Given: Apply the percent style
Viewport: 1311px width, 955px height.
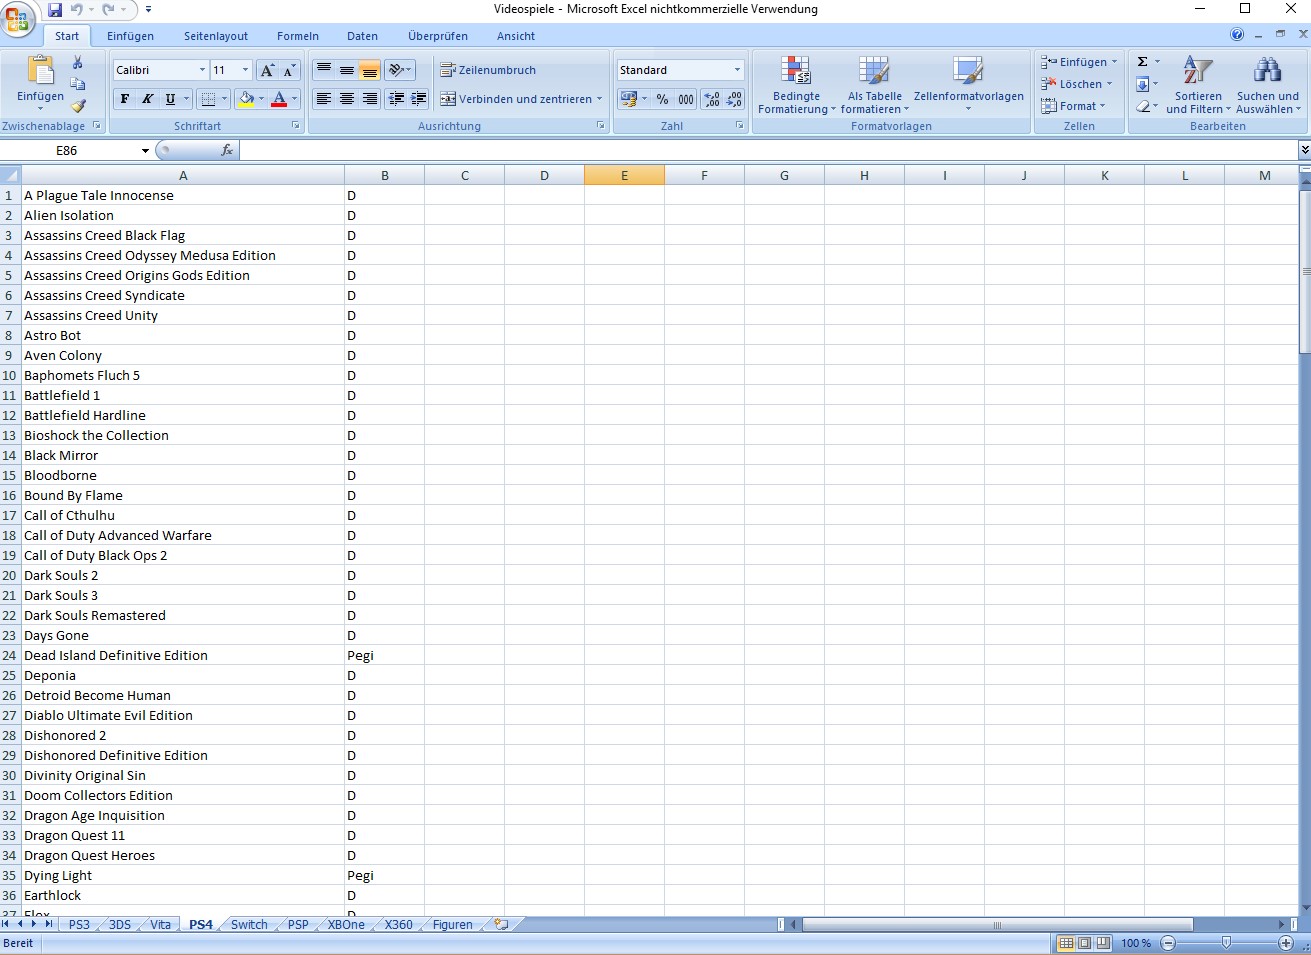Looking at the screenshot, I should [x=662, y=99].
